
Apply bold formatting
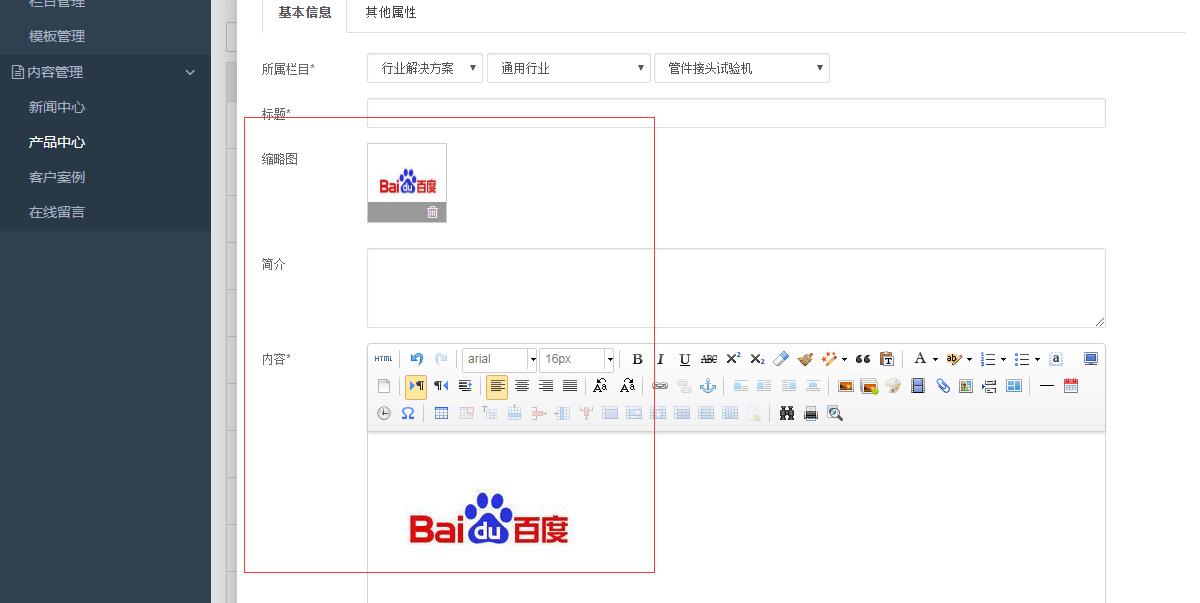[x=637, y=359]
